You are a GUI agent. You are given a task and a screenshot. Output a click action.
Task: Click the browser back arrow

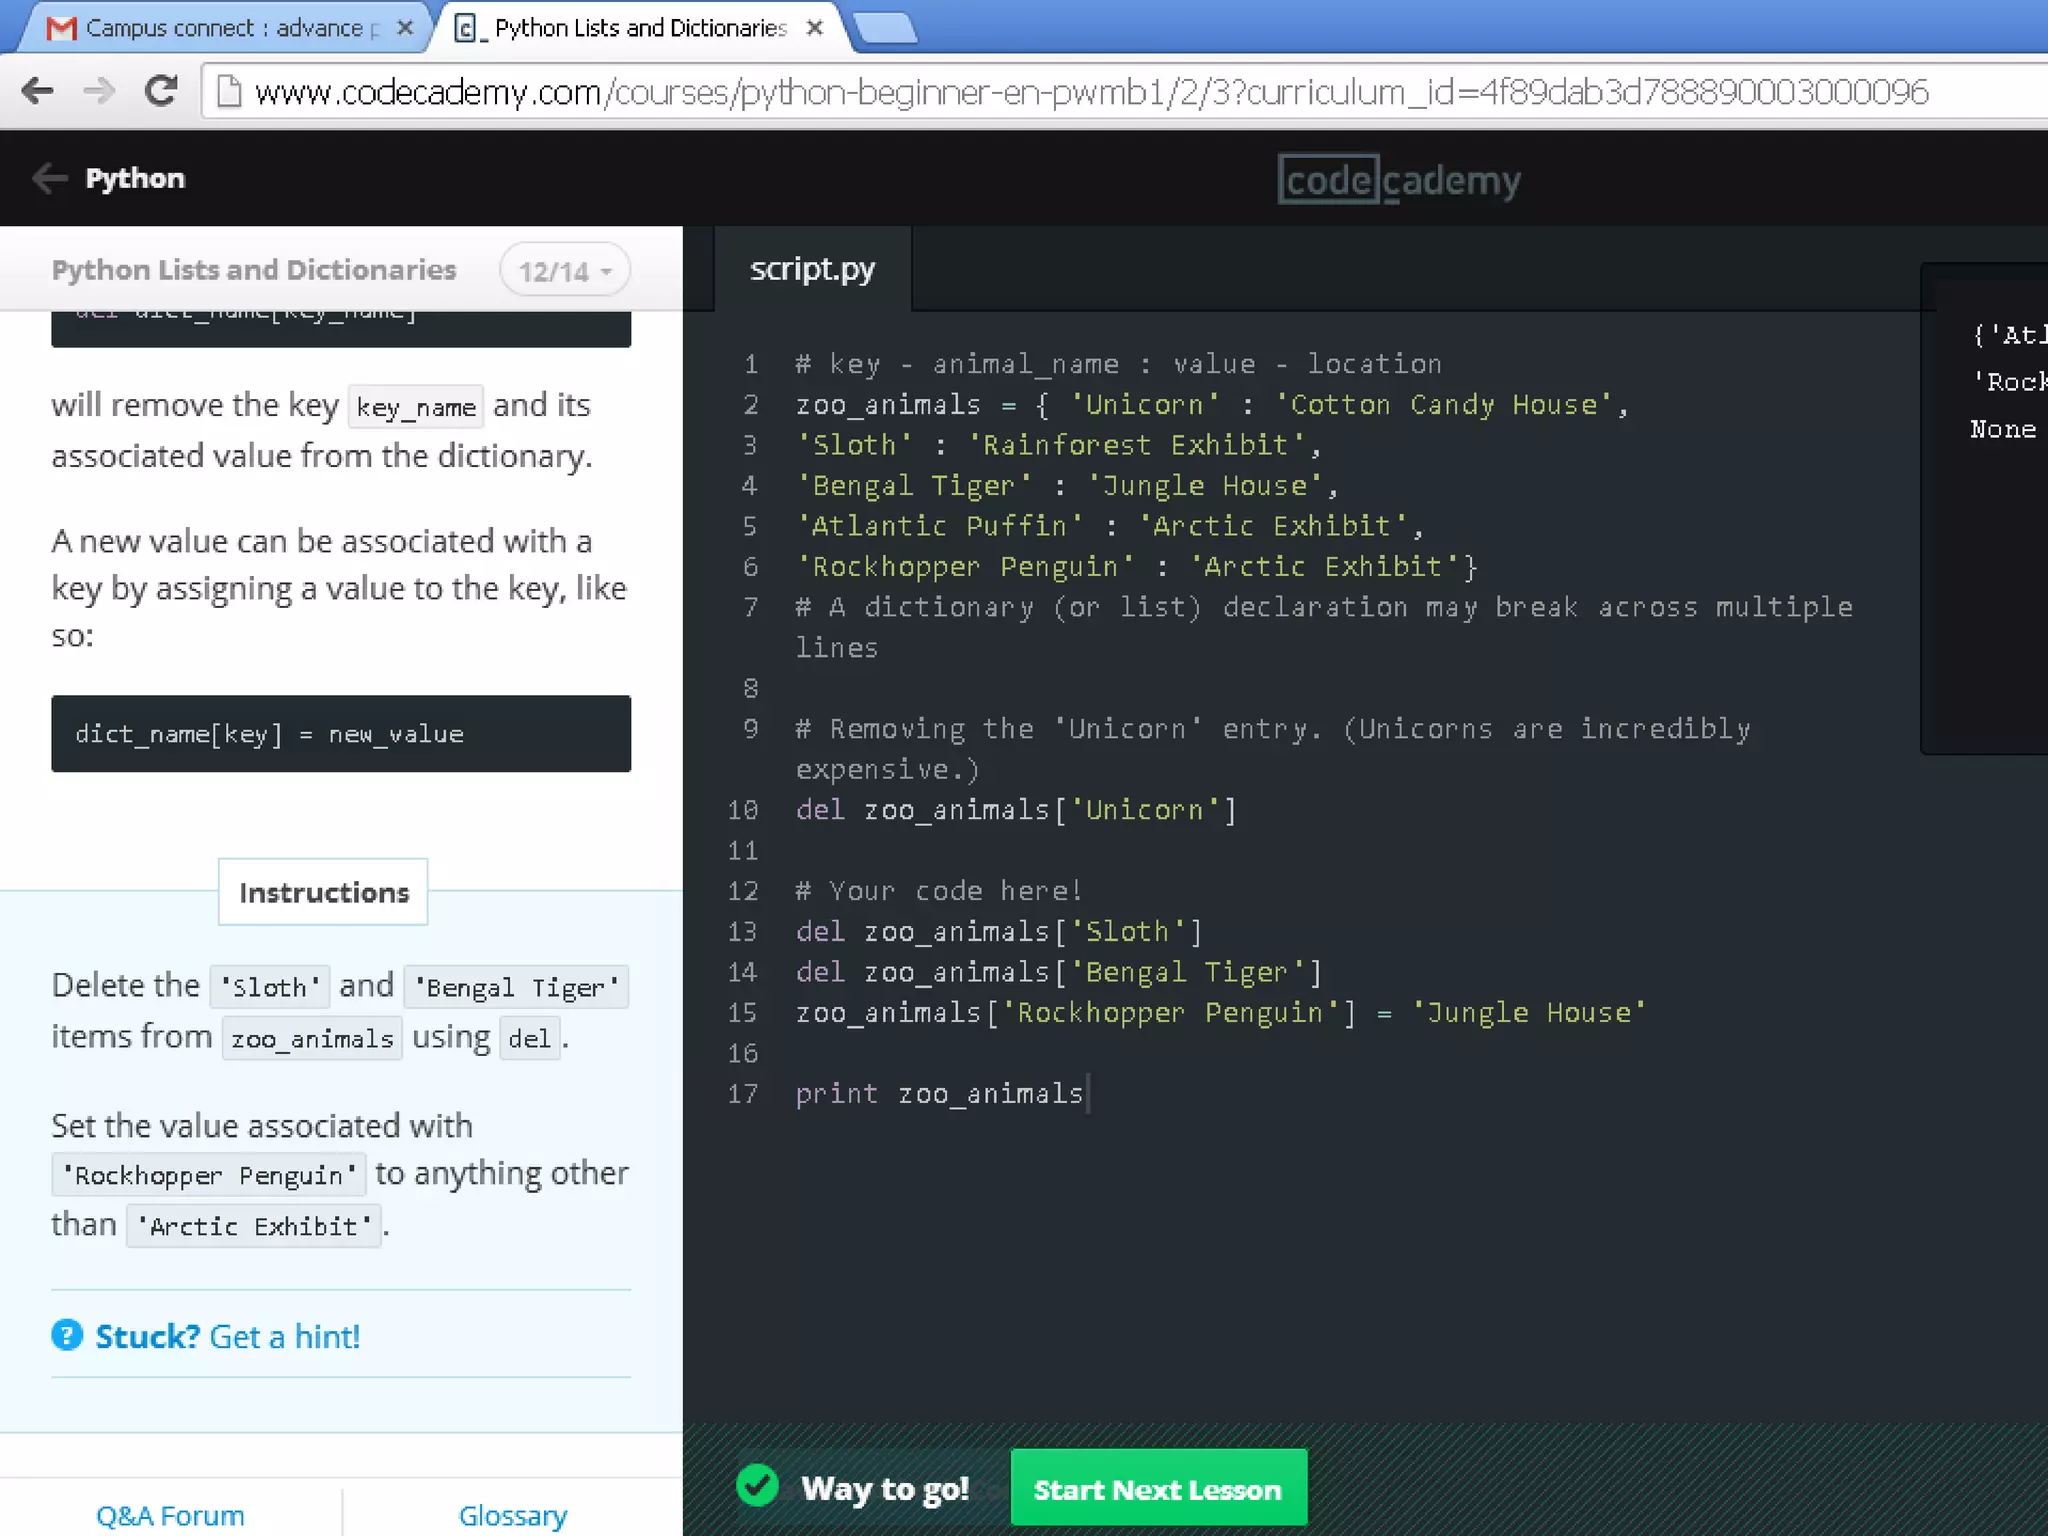click(x=38, y=91)
